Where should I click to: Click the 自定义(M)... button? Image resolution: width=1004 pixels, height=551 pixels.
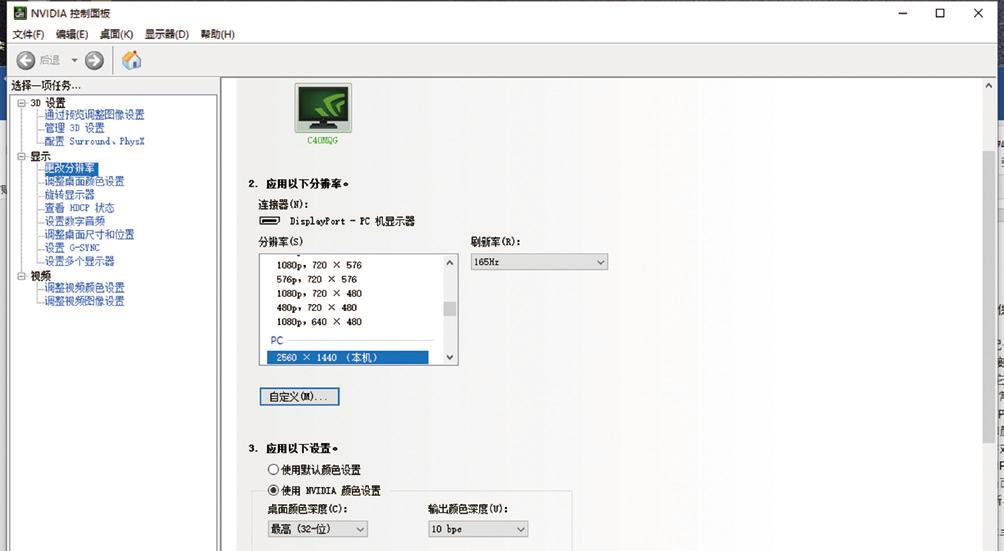pos(300,397)
